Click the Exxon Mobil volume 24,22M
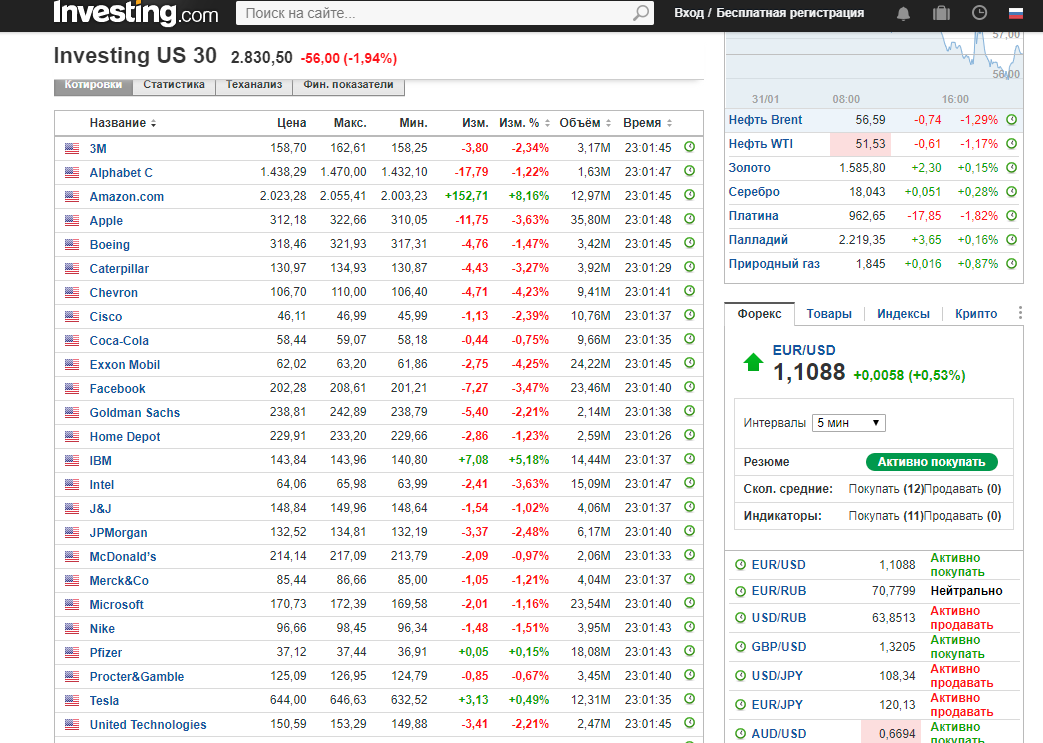Image resolution: width=1043 pixels, height=743 pixels. (x=590, y=364)
